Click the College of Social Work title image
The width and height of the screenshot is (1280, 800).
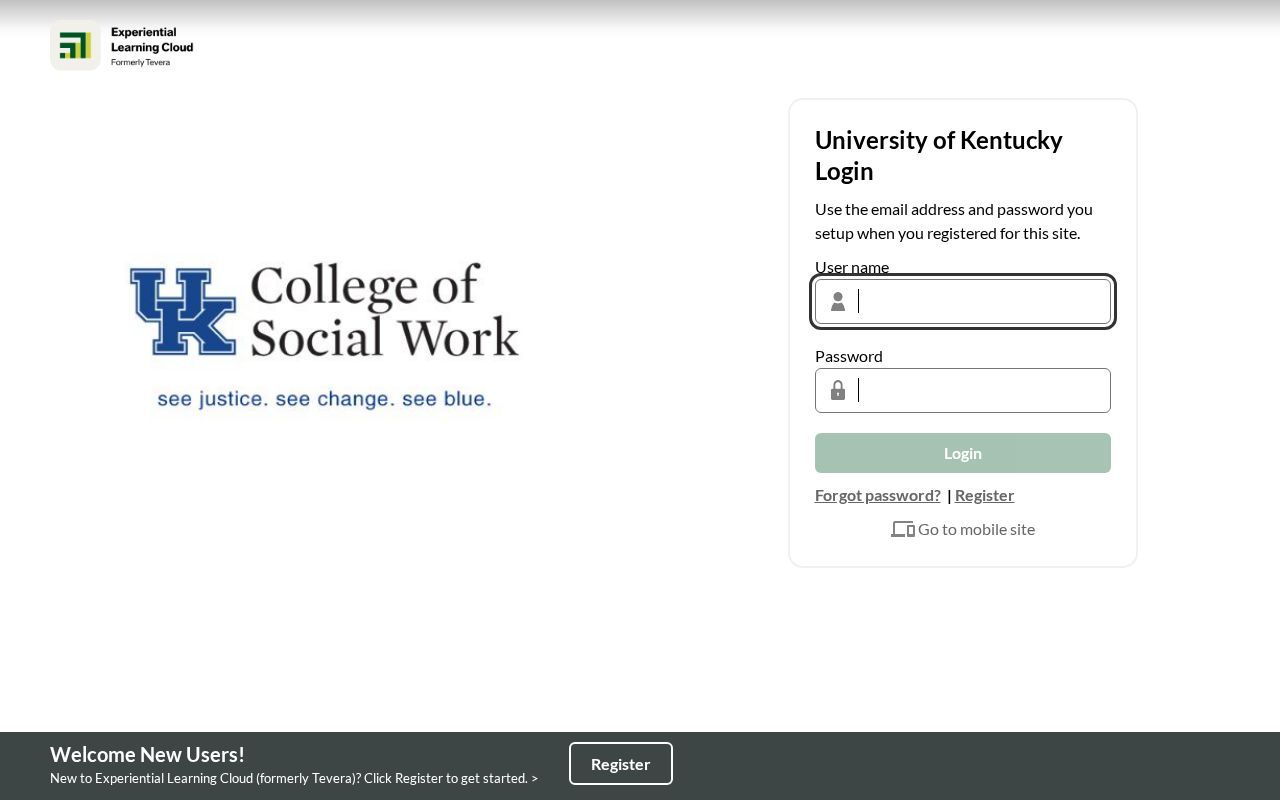coord(385,310)
